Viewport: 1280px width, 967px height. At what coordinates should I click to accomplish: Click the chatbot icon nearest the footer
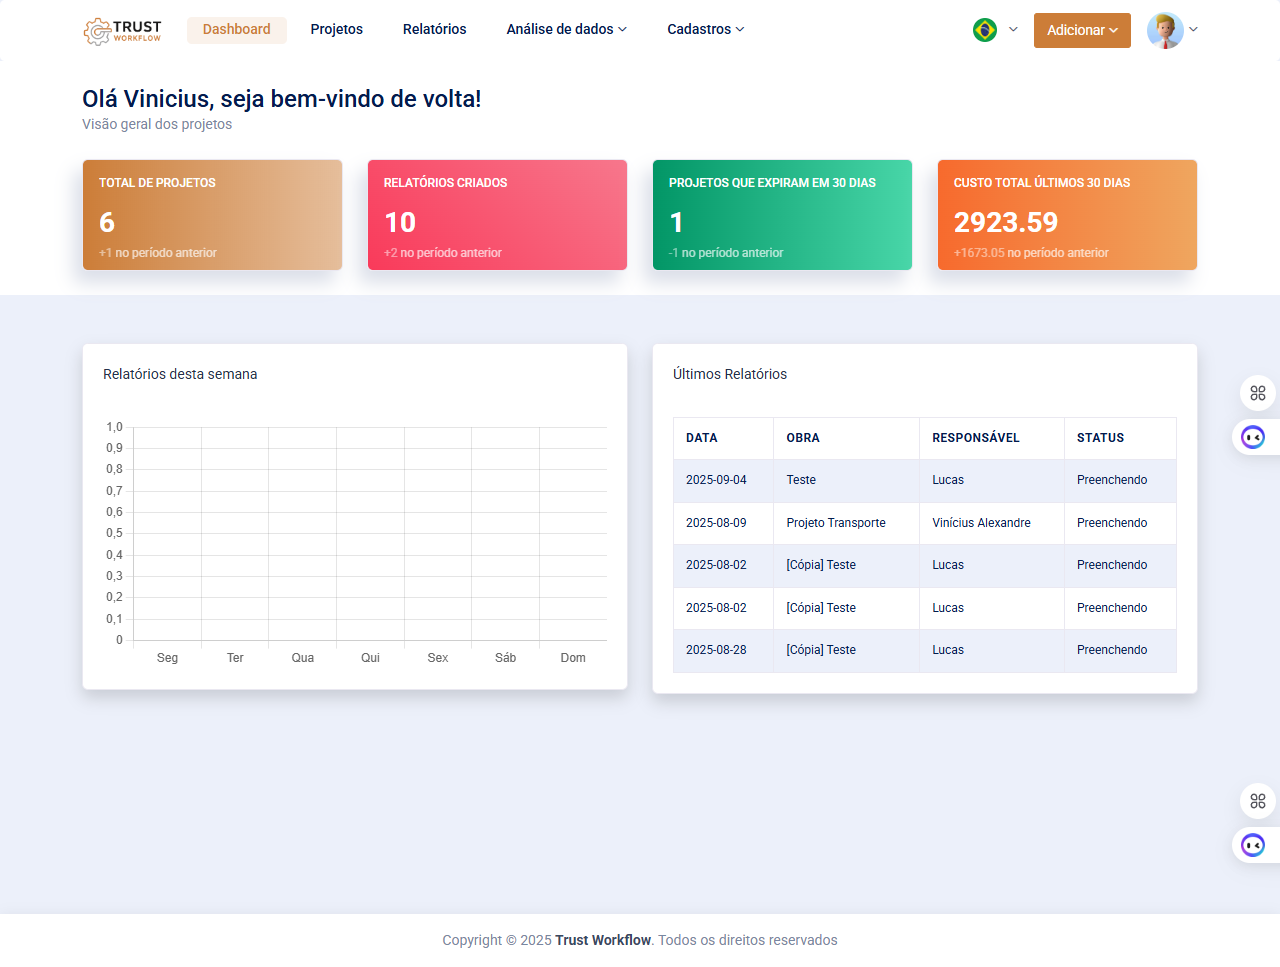[1253, 845]
